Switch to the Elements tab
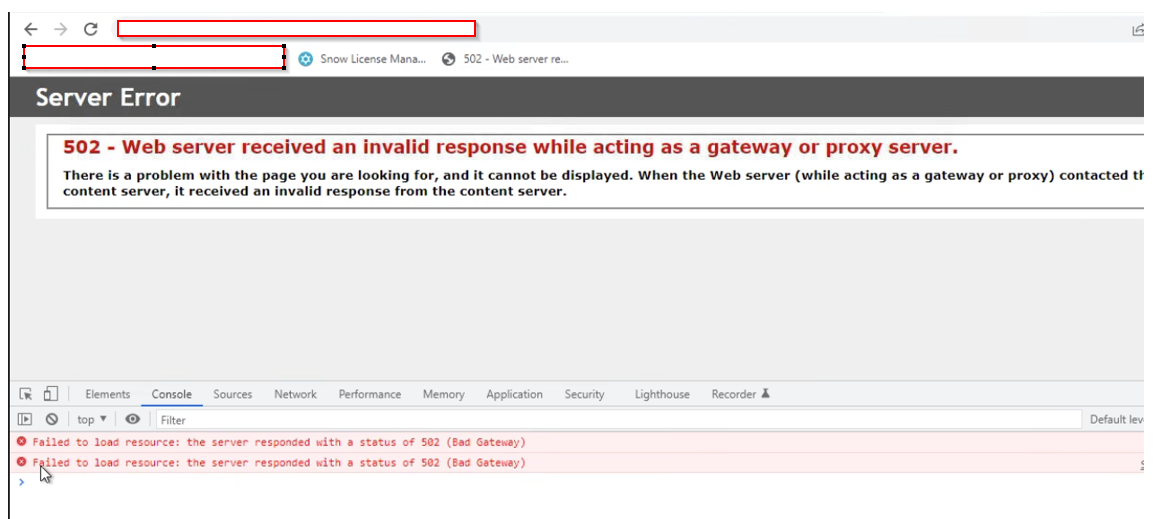This screenshot has height=519, width=1159. tap(107, 395)
